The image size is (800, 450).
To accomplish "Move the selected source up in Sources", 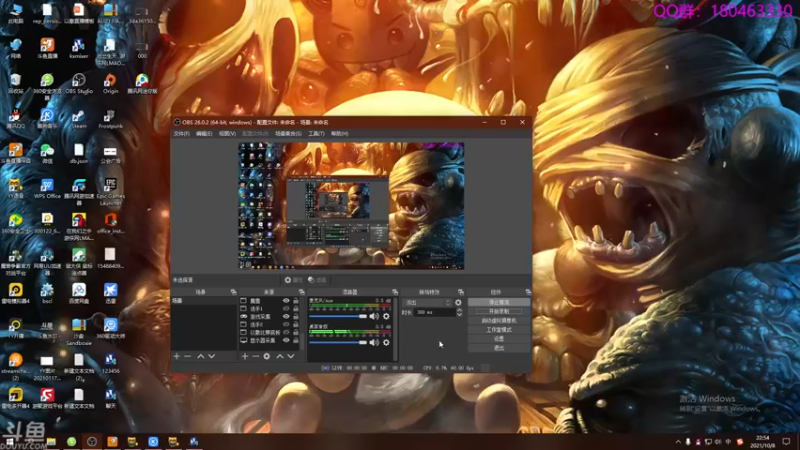I will pyautogui.click(x=280, y=356).
